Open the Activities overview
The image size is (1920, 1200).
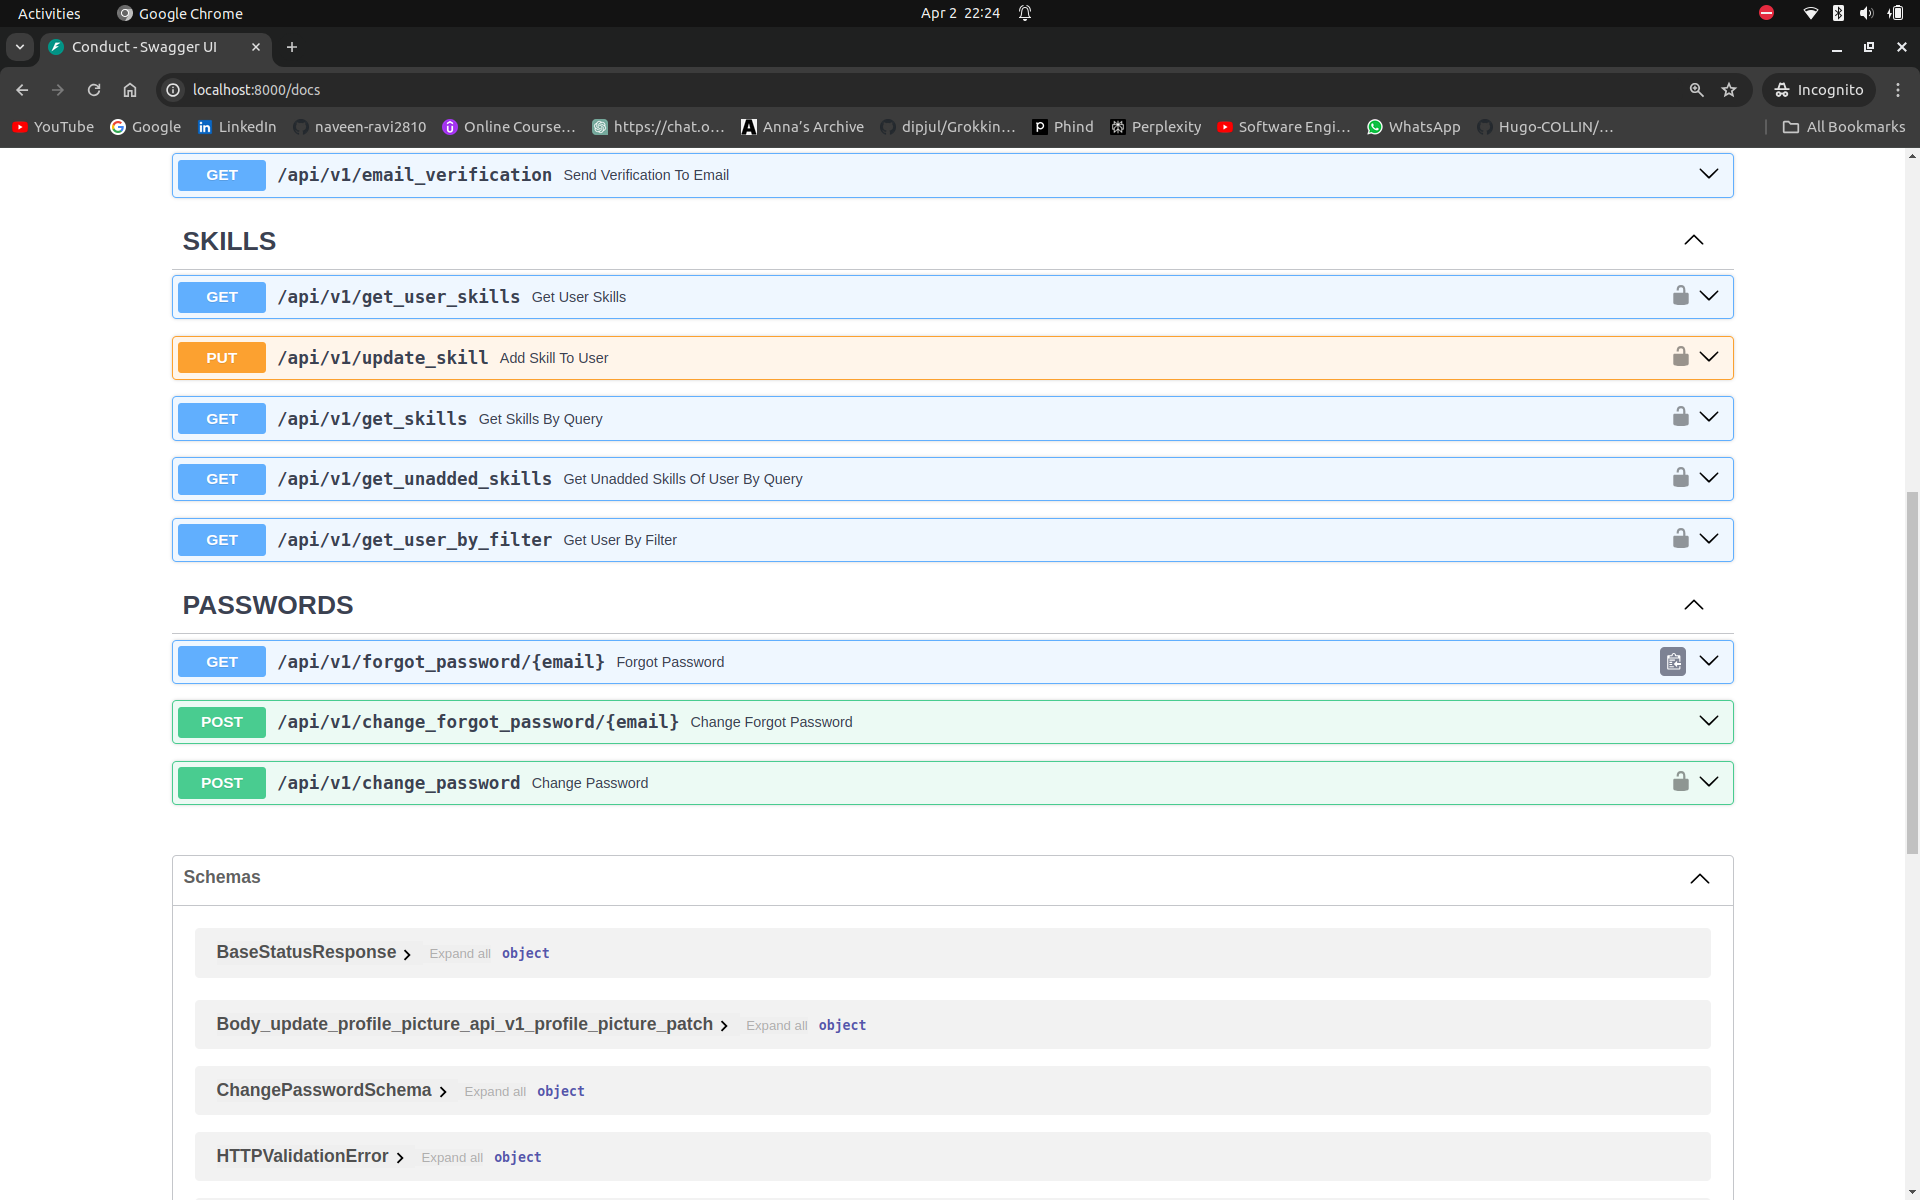[x=49, y=13]
